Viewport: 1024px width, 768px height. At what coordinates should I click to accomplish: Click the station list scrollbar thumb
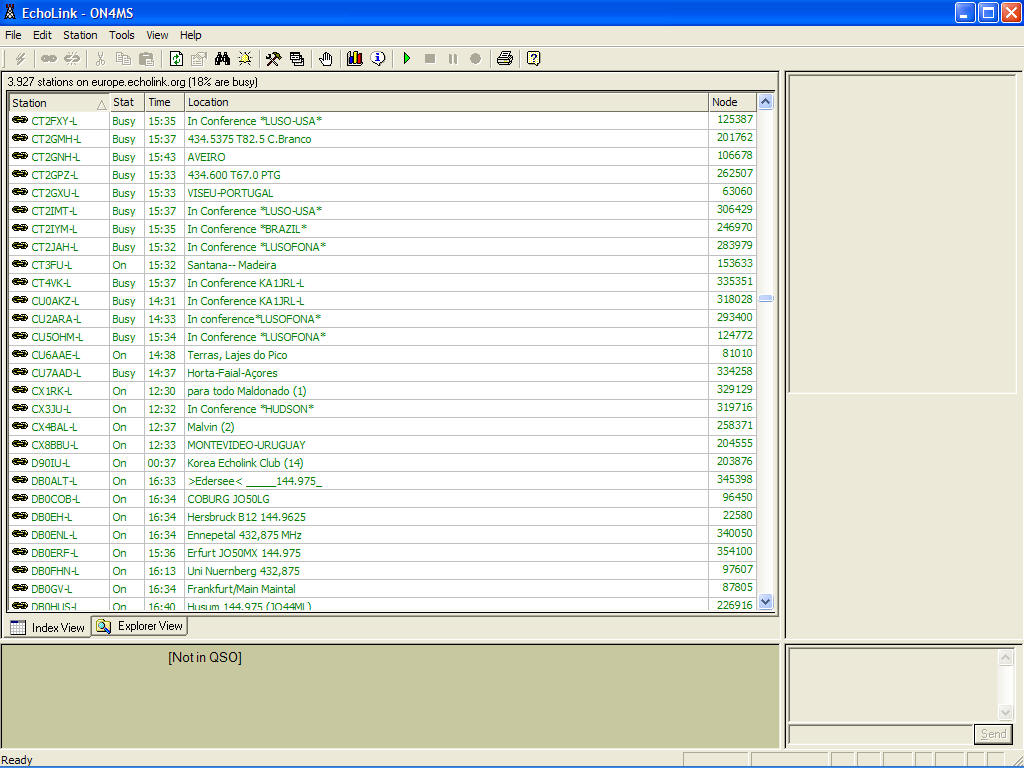click(x=765, y=298)
